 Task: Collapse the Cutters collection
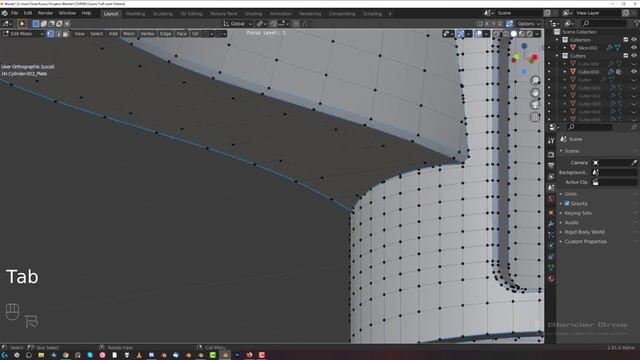tap(557, 56)
